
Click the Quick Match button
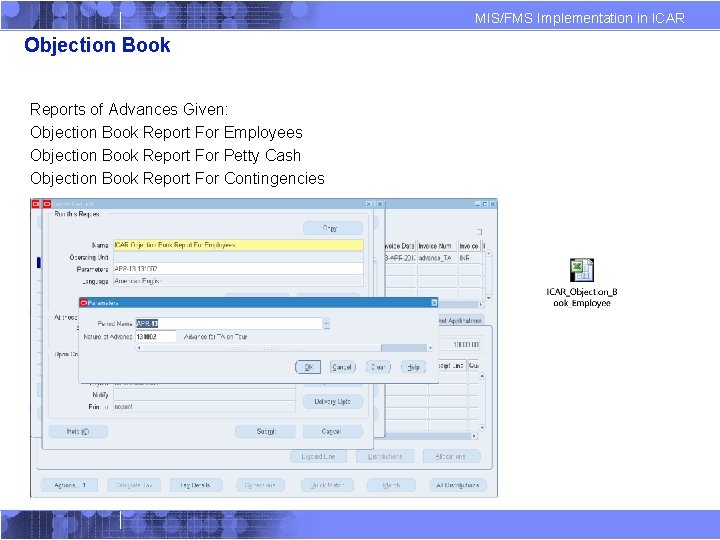coord(327,485)
